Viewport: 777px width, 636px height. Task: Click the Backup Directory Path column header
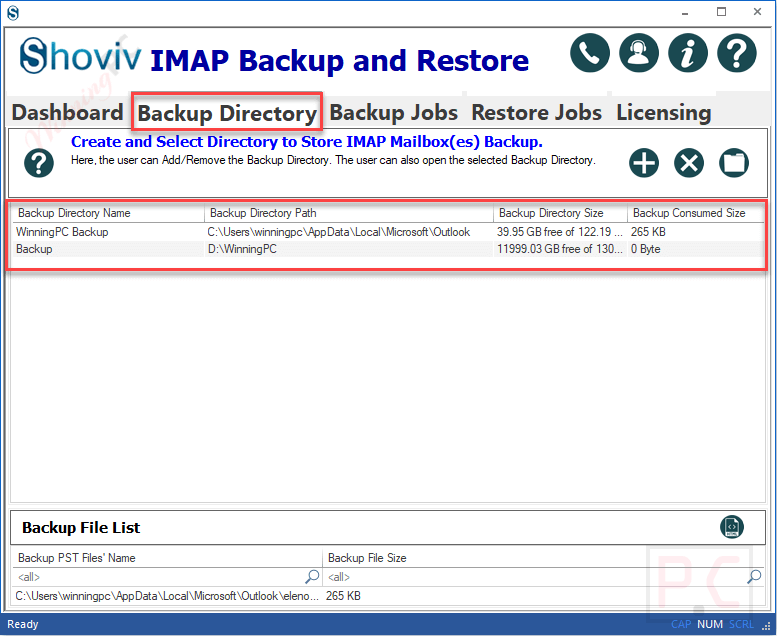pyautogui.click(x=348, y=213)
